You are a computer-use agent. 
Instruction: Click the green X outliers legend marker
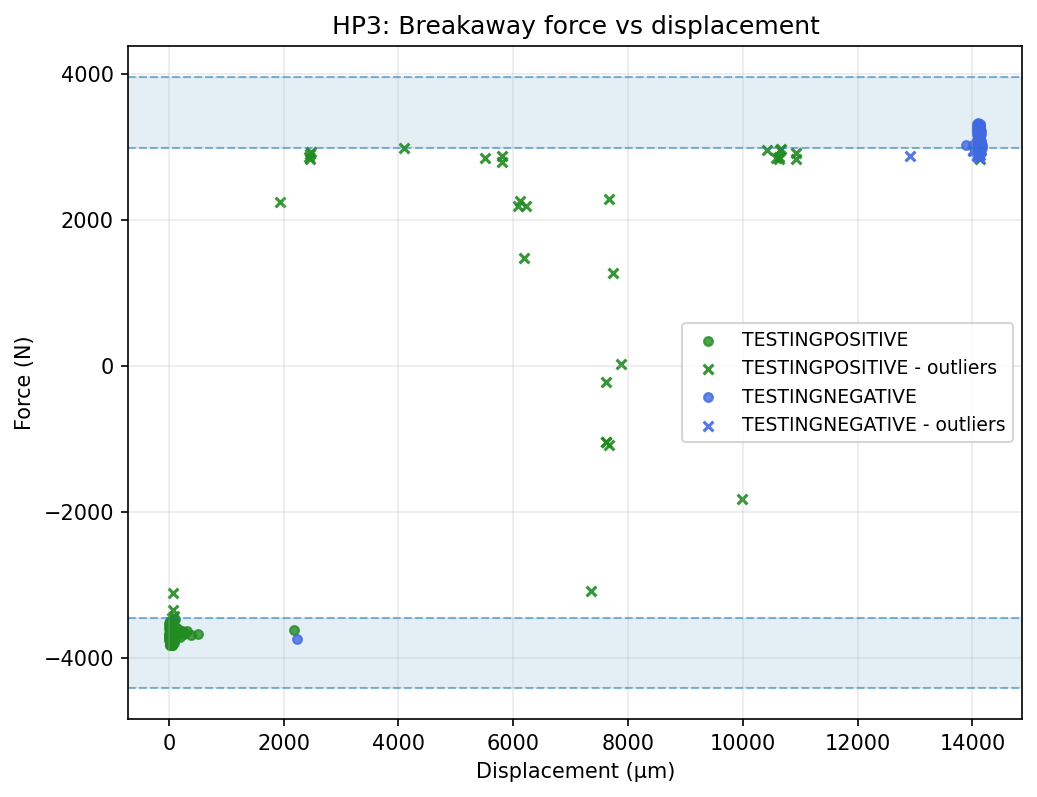(708, 368)
